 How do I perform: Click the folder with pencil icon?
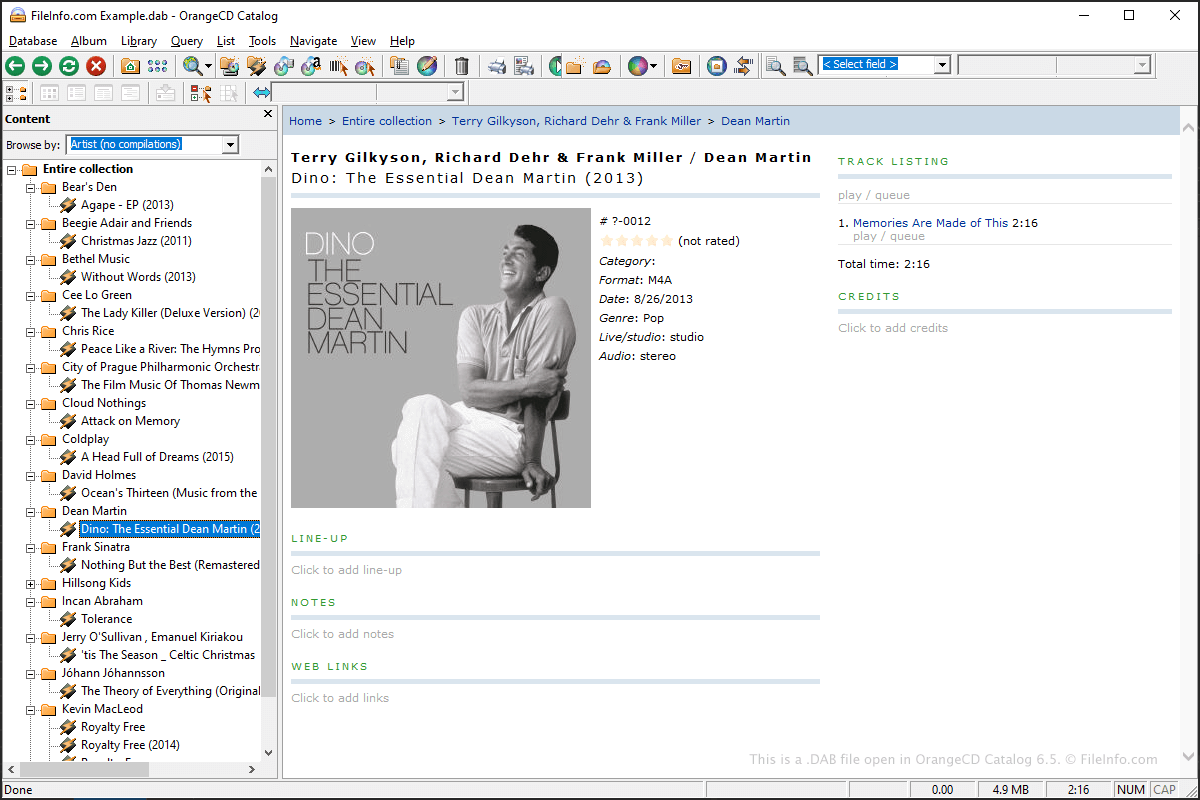coord(256,66)
